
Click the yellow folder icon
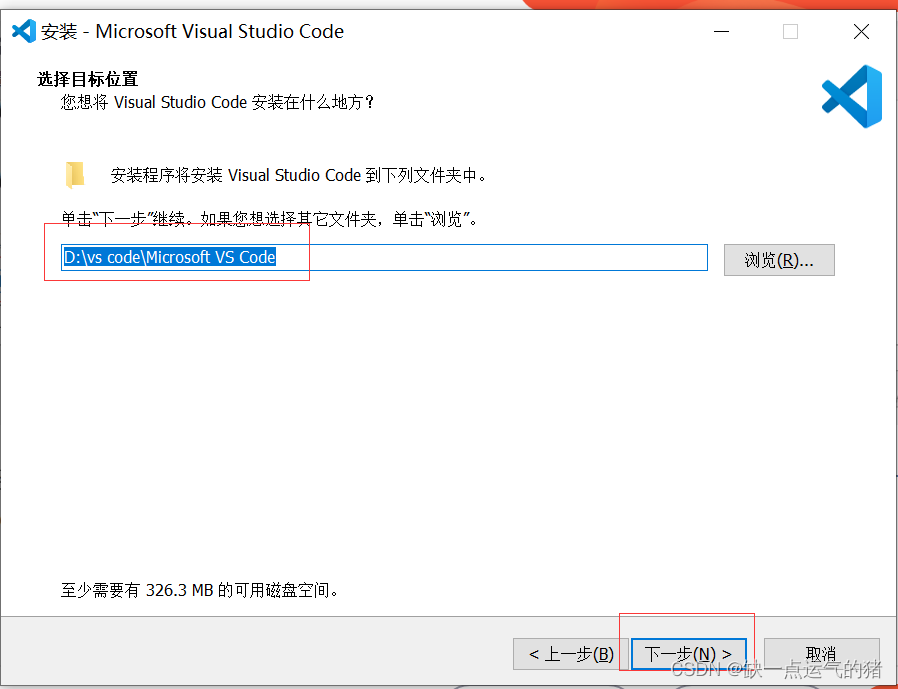[x=74, y=175]
